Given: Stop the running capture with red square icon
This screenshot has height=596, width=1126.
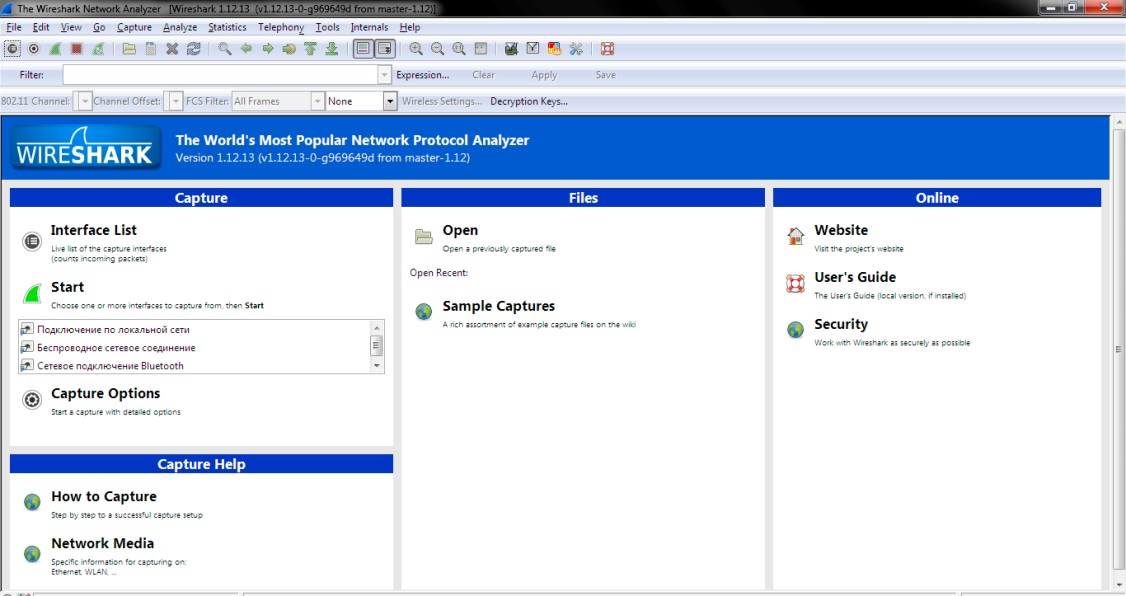Looking at the screenshot, I should click(77, 49).
